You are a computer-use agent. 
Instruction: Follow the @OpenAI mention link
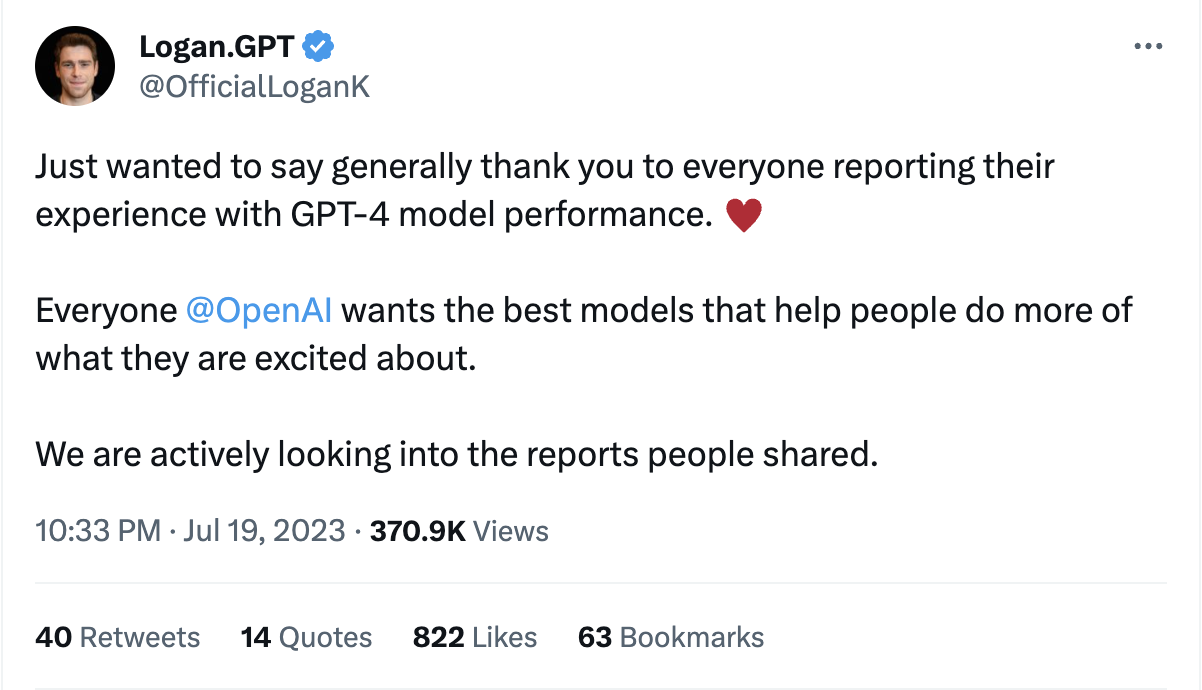(260, 310)
